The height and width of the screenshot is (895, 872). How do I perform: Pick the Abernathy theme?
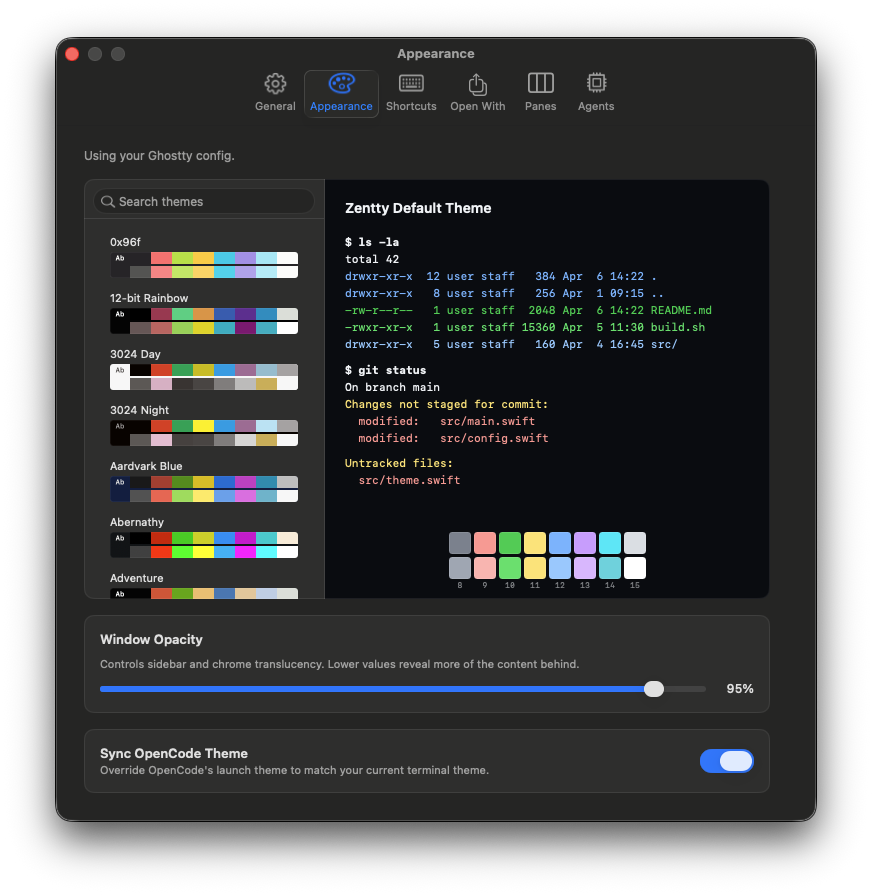pyautogui.click(x=204, y=537)
